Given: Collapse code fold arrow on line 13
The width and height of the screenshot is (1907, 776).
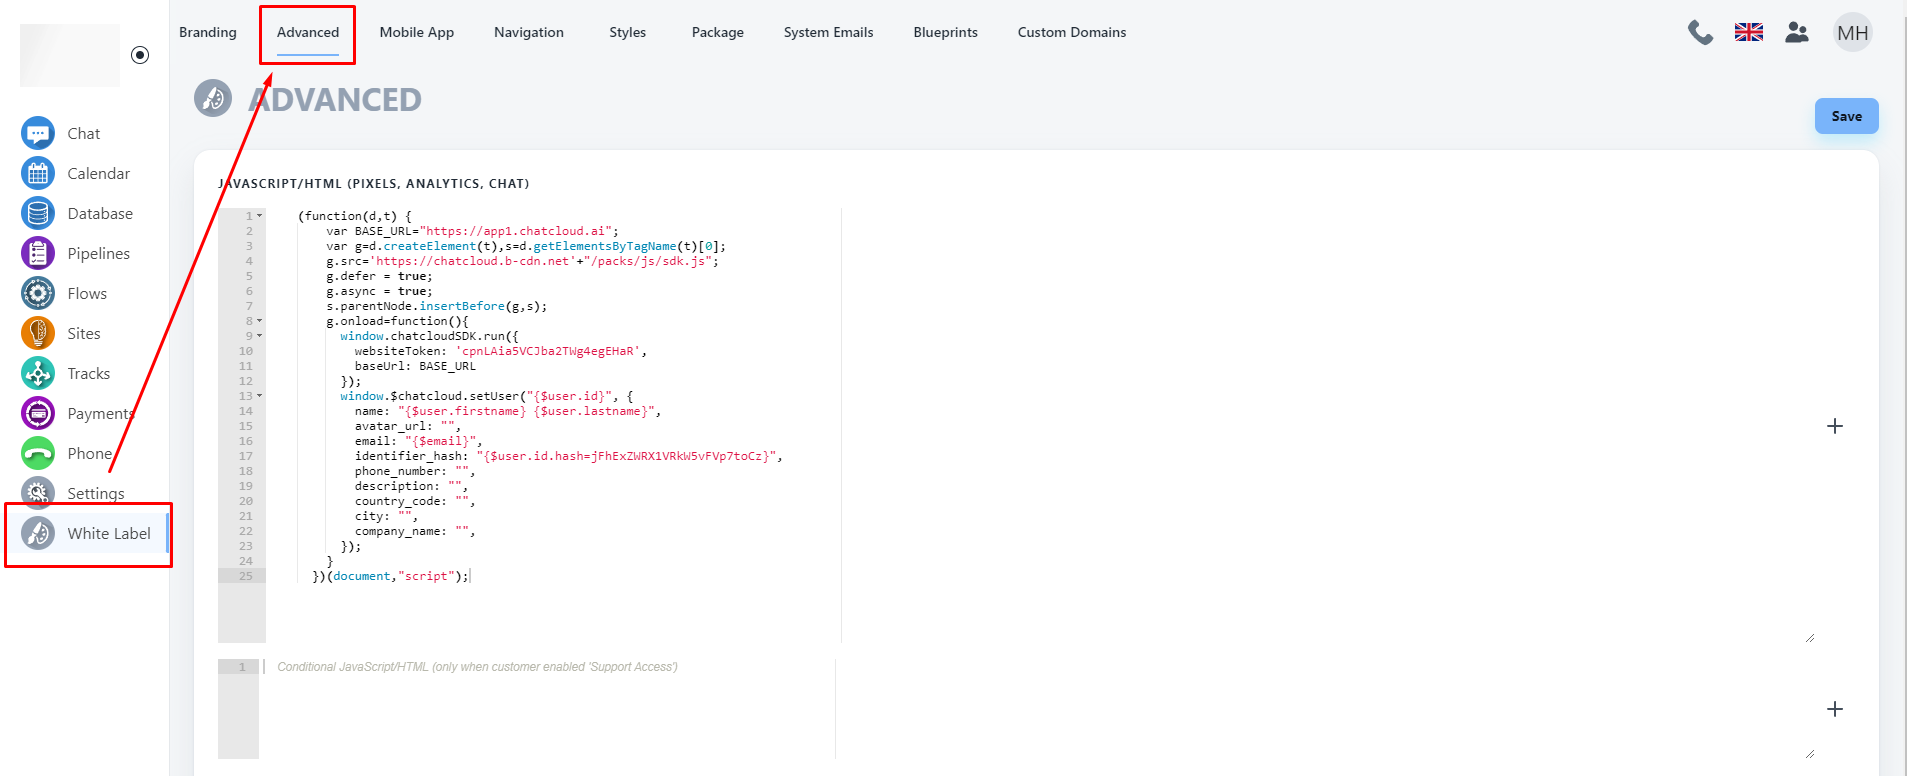Looking at the screenshot, I should point(260,396).
